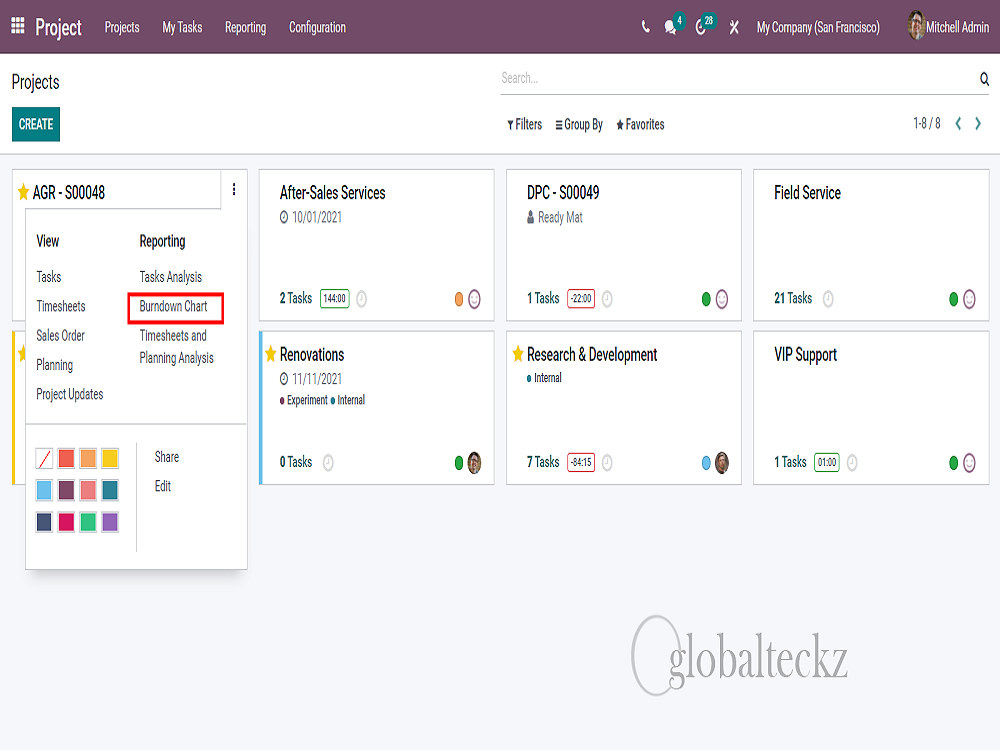Choose the no-color slashed swatch

pos(44,458)
